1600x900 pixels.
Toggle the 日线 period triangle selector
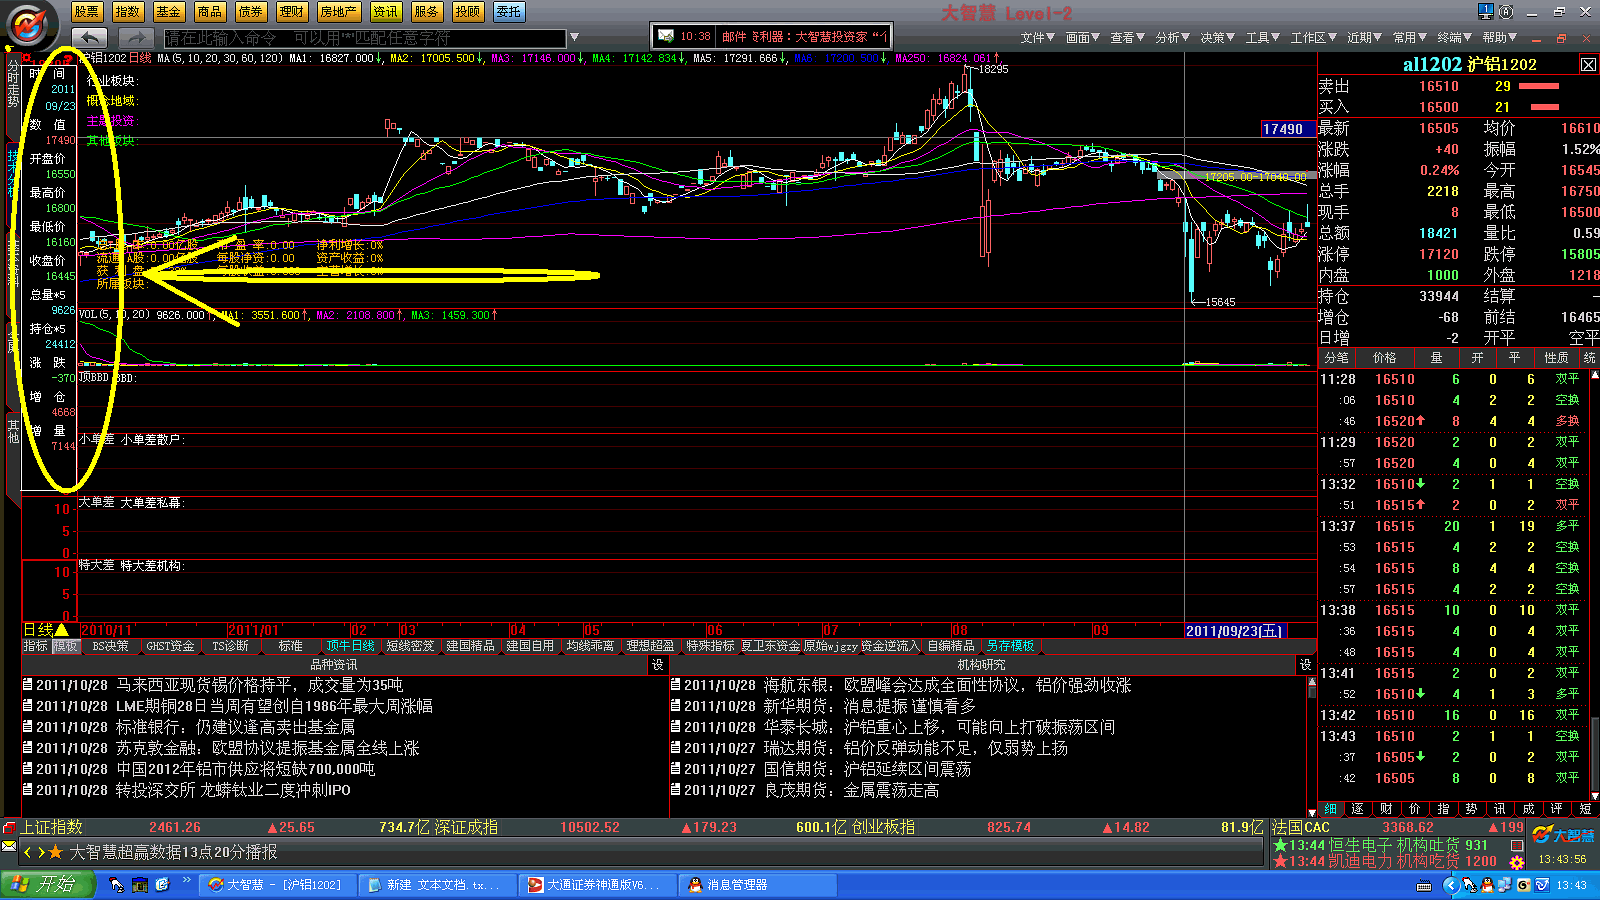tap(61, 630)
